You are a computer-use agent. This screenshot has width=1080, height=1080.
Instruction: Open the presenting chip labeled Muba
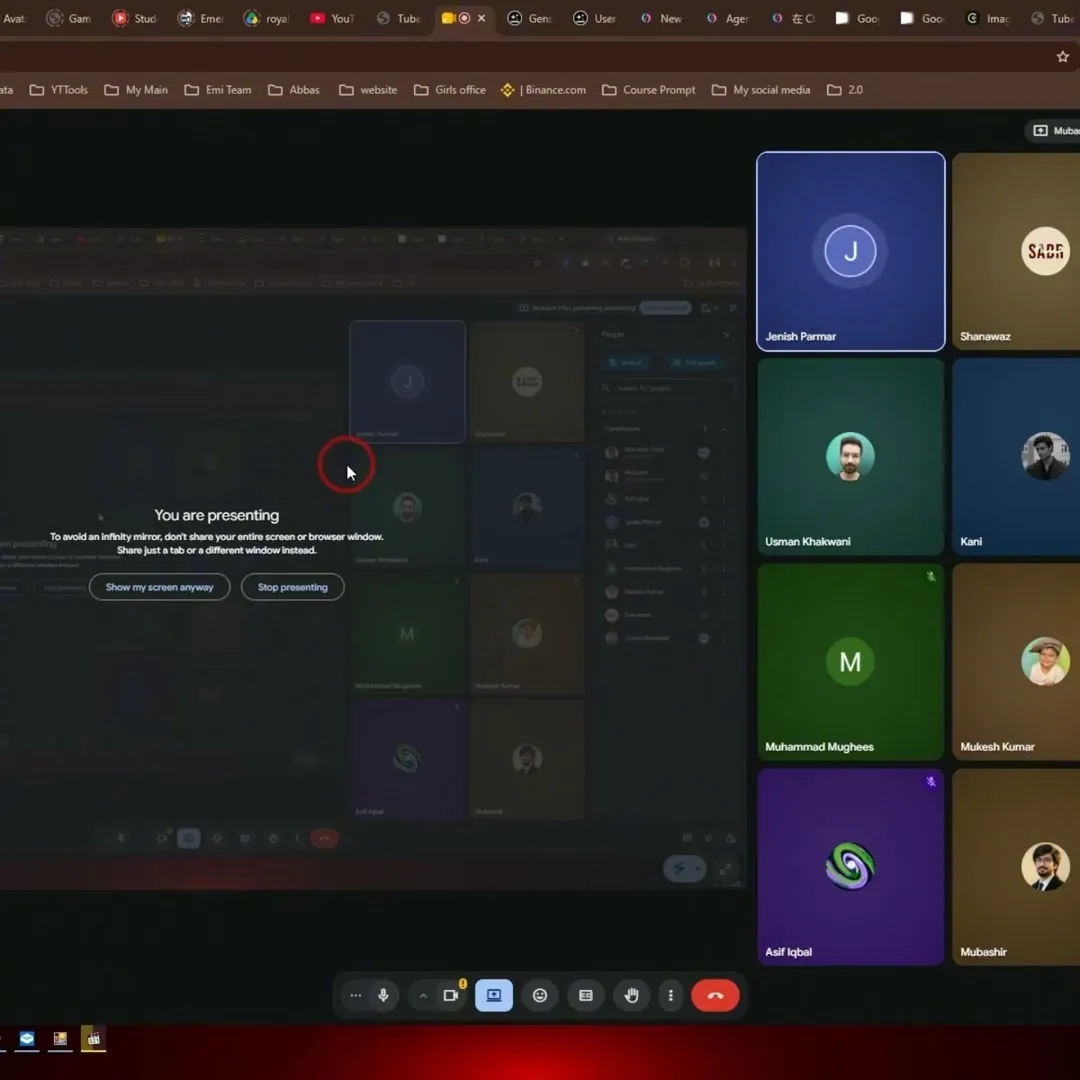point(1053,131)
